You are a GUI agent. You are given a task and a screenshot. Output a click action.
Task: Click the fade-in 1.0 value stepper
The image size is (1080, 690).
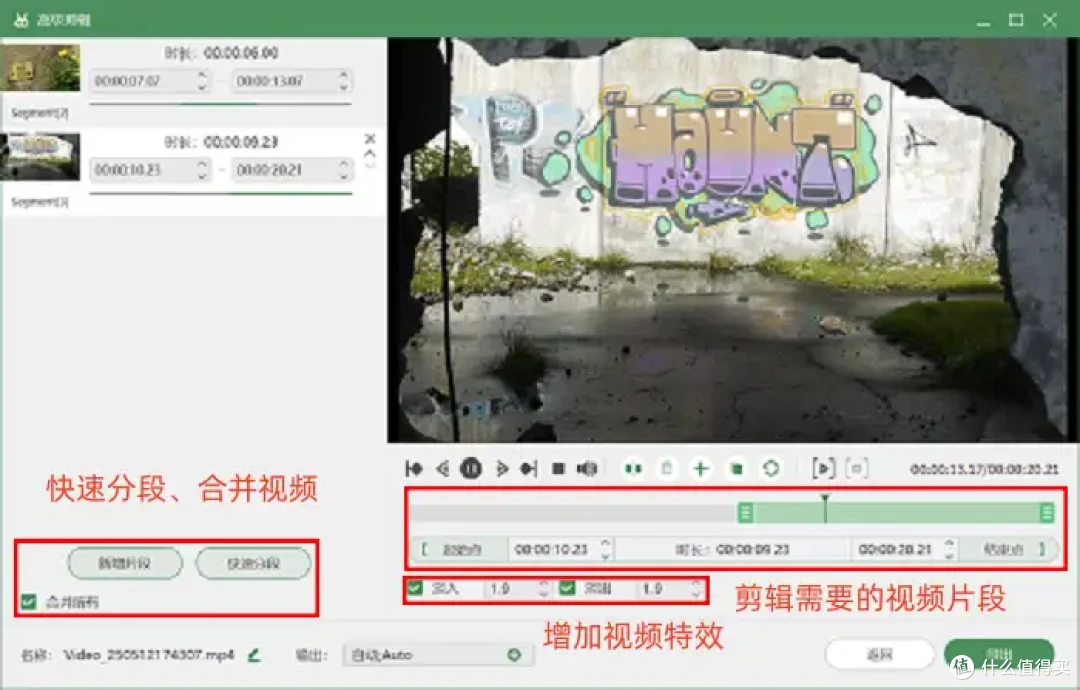coord(543,588)
